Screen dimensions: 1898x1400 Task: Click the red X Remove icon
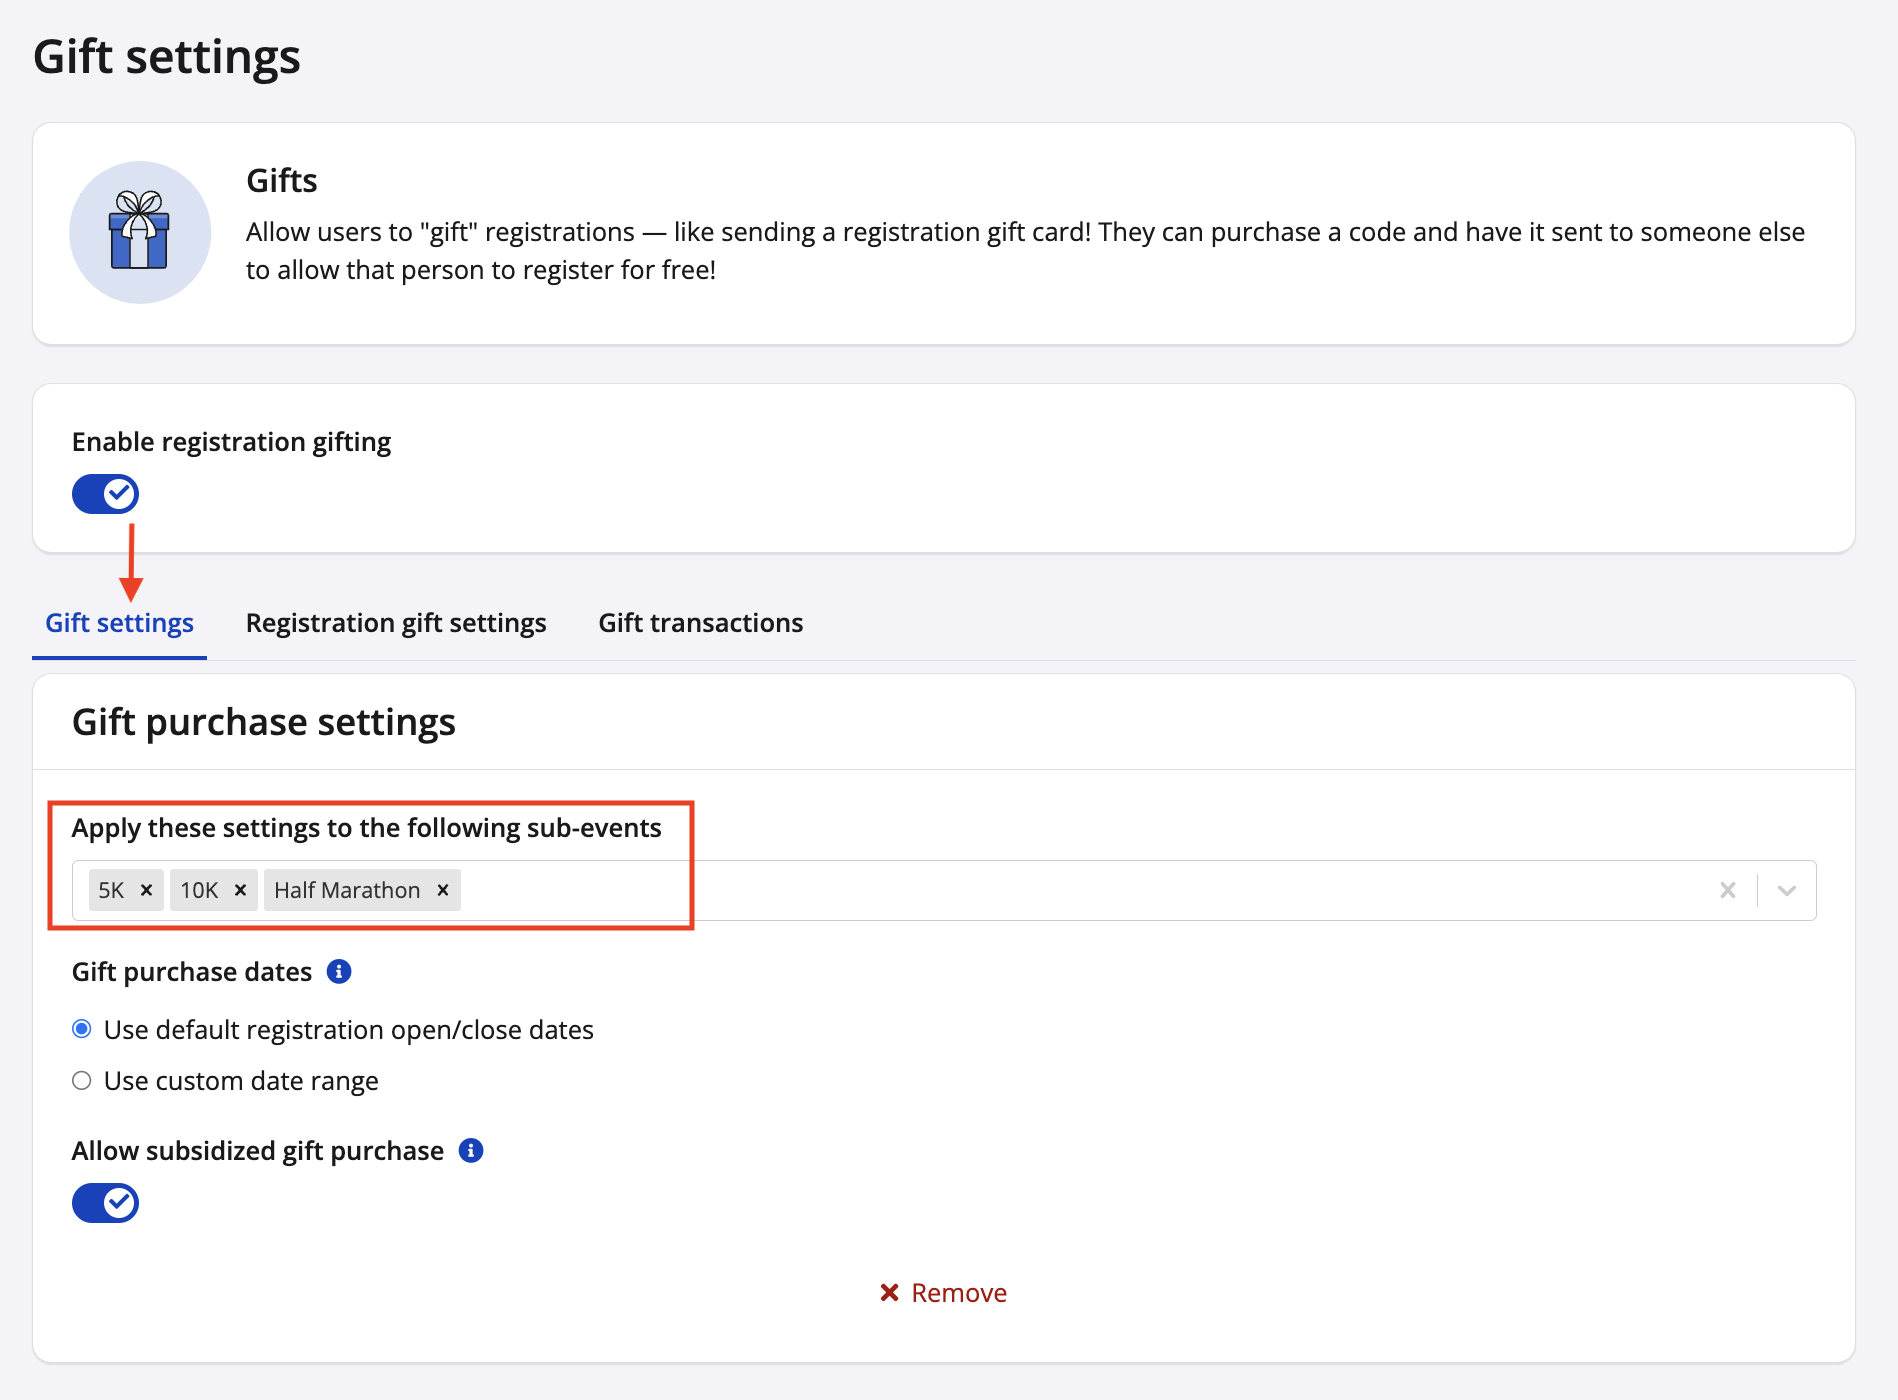point(889,1293)
